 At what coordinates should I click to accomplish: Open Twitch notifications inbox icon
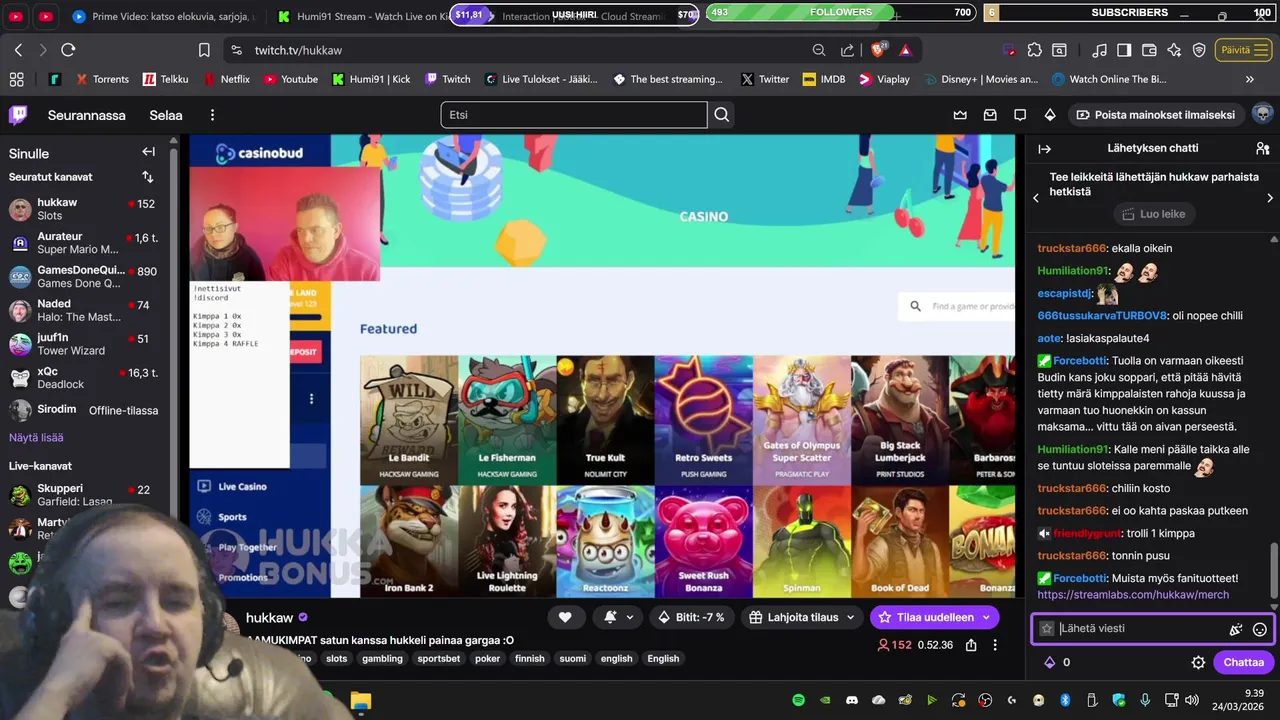coord(990,115)
